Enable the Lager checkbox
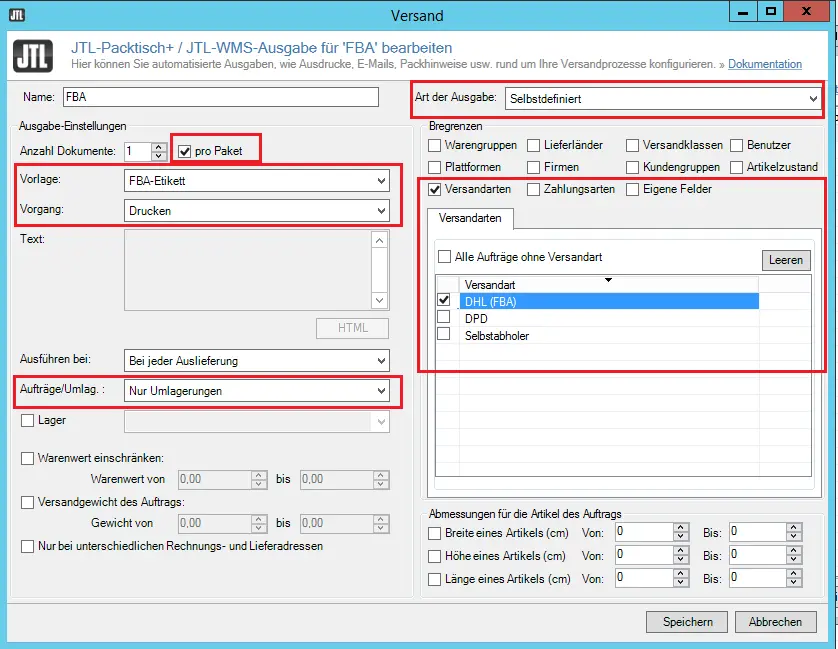Viewport: 838px width, 649px height. coord(27,421)
